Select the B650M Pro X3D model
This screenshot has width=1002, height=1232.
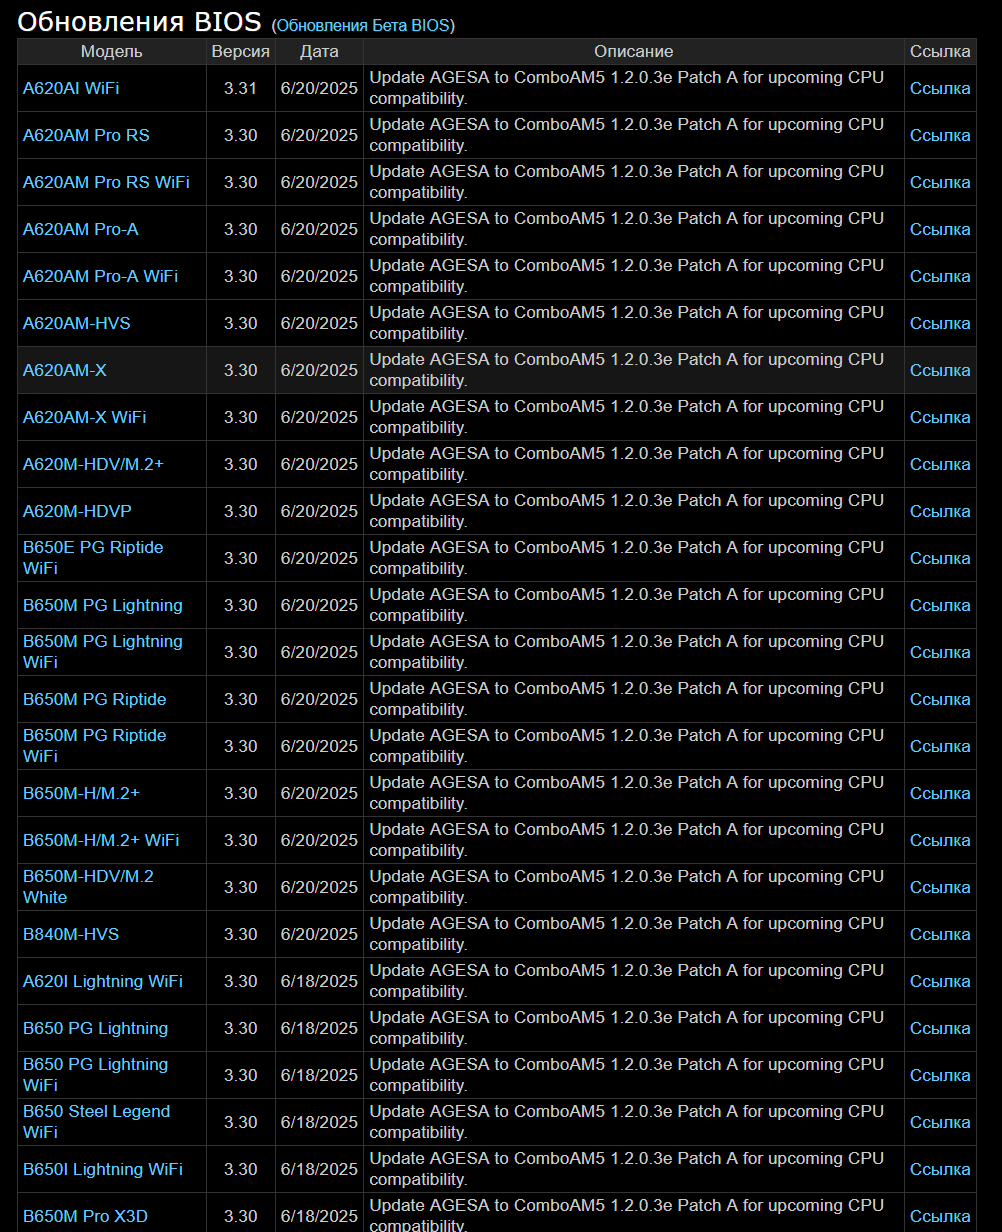(x=85, y=1216)
